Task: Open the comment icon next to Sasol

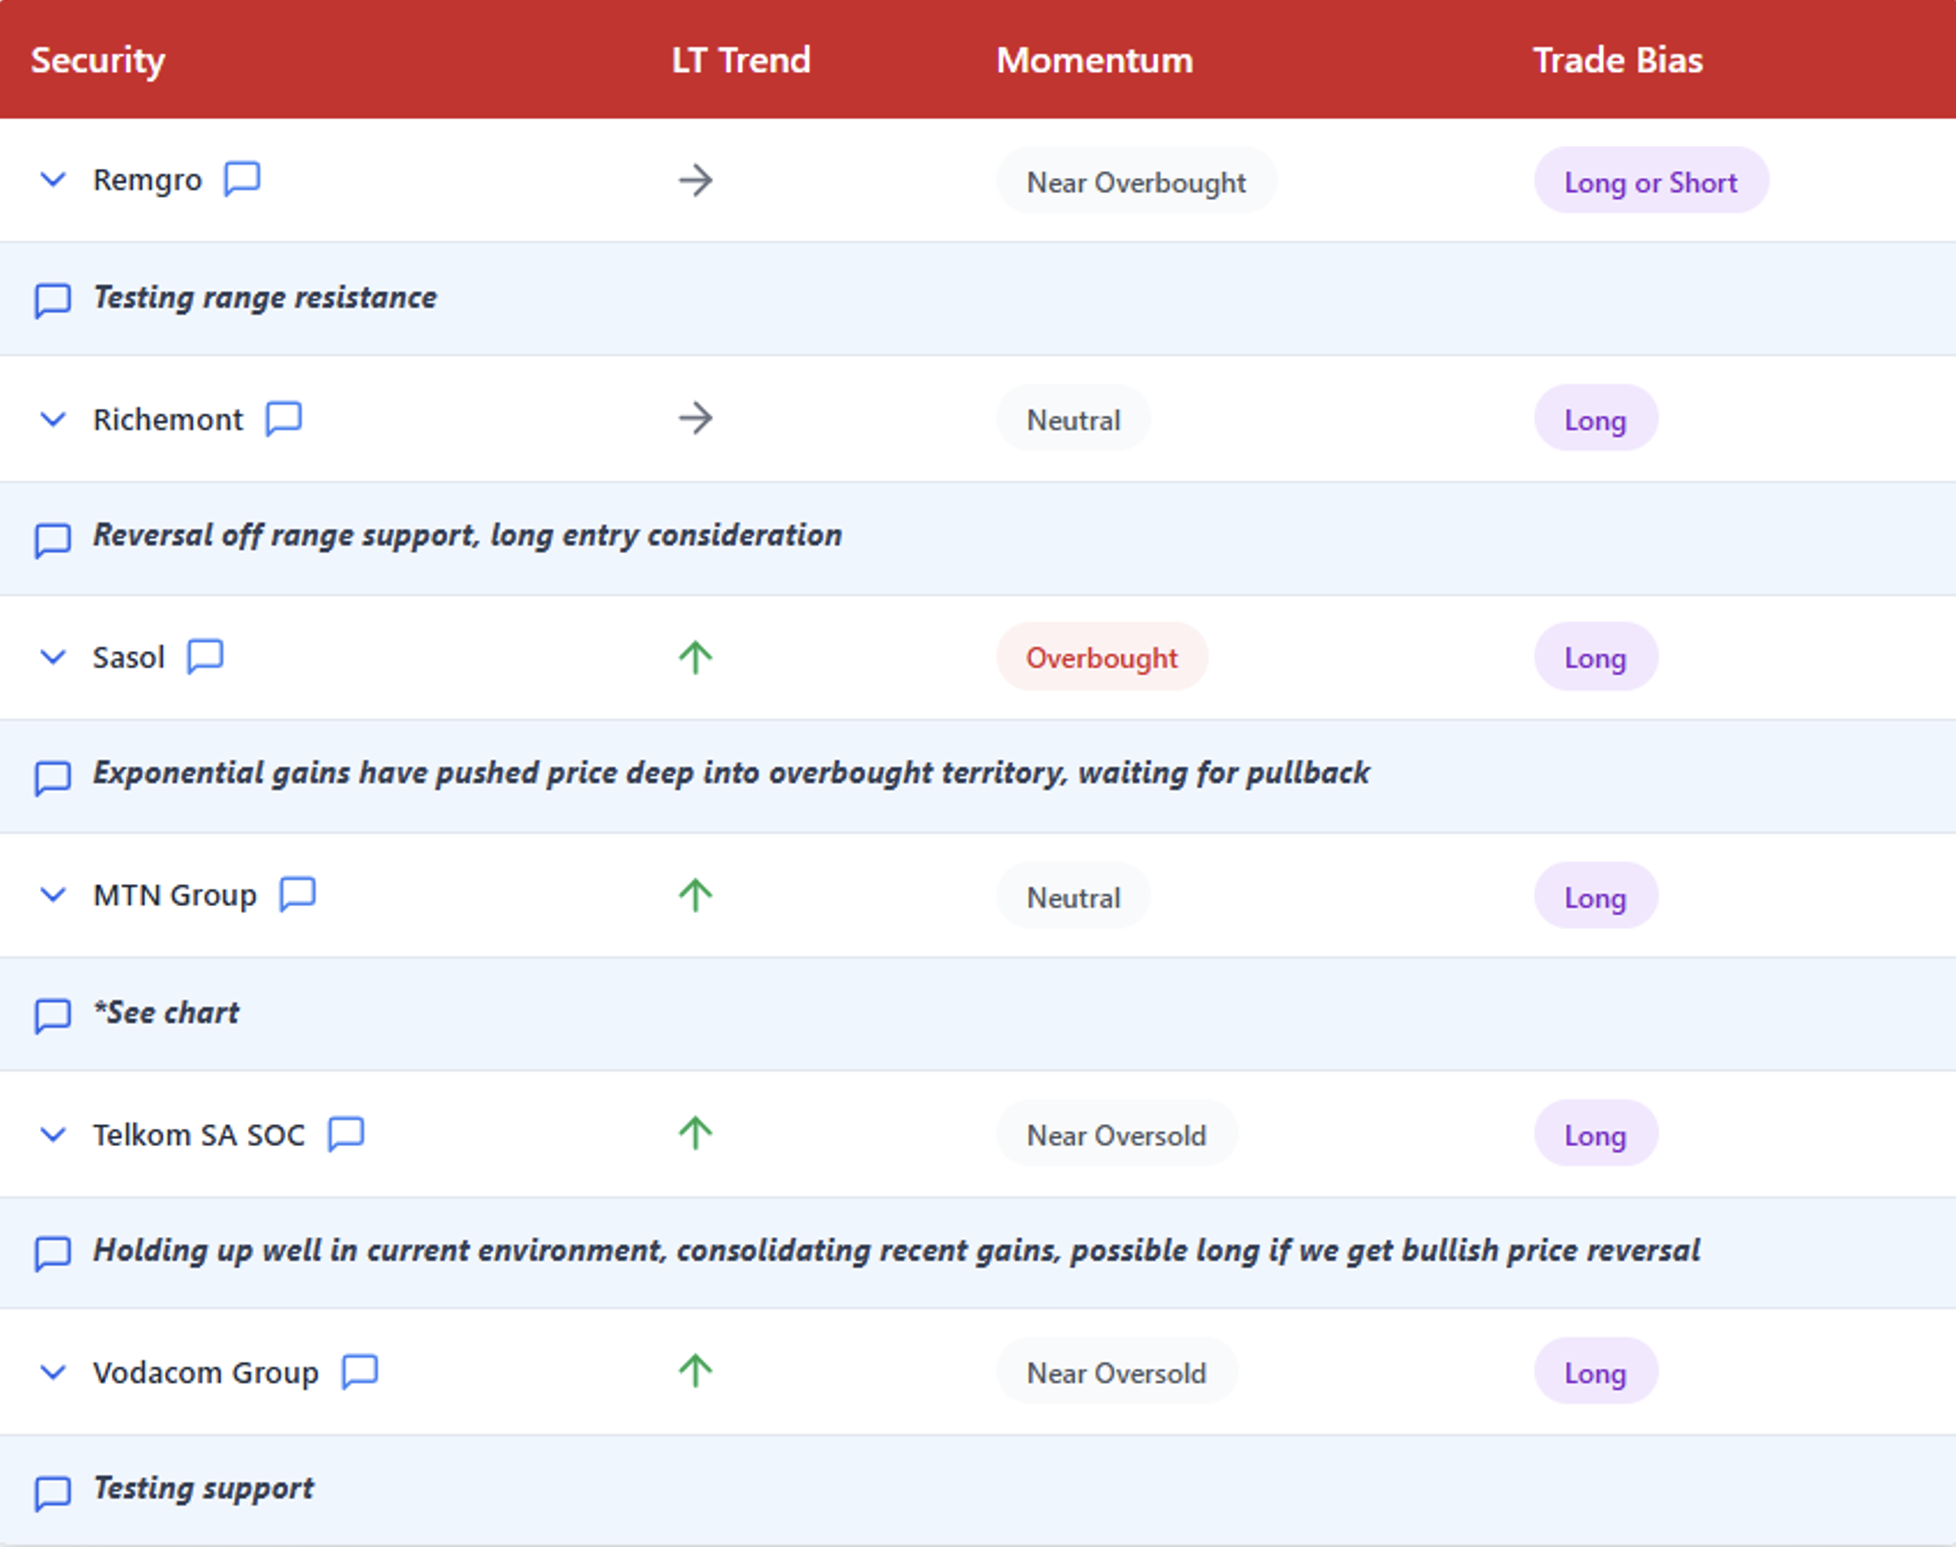Action: pyautogui.click(x=206, y=656)
